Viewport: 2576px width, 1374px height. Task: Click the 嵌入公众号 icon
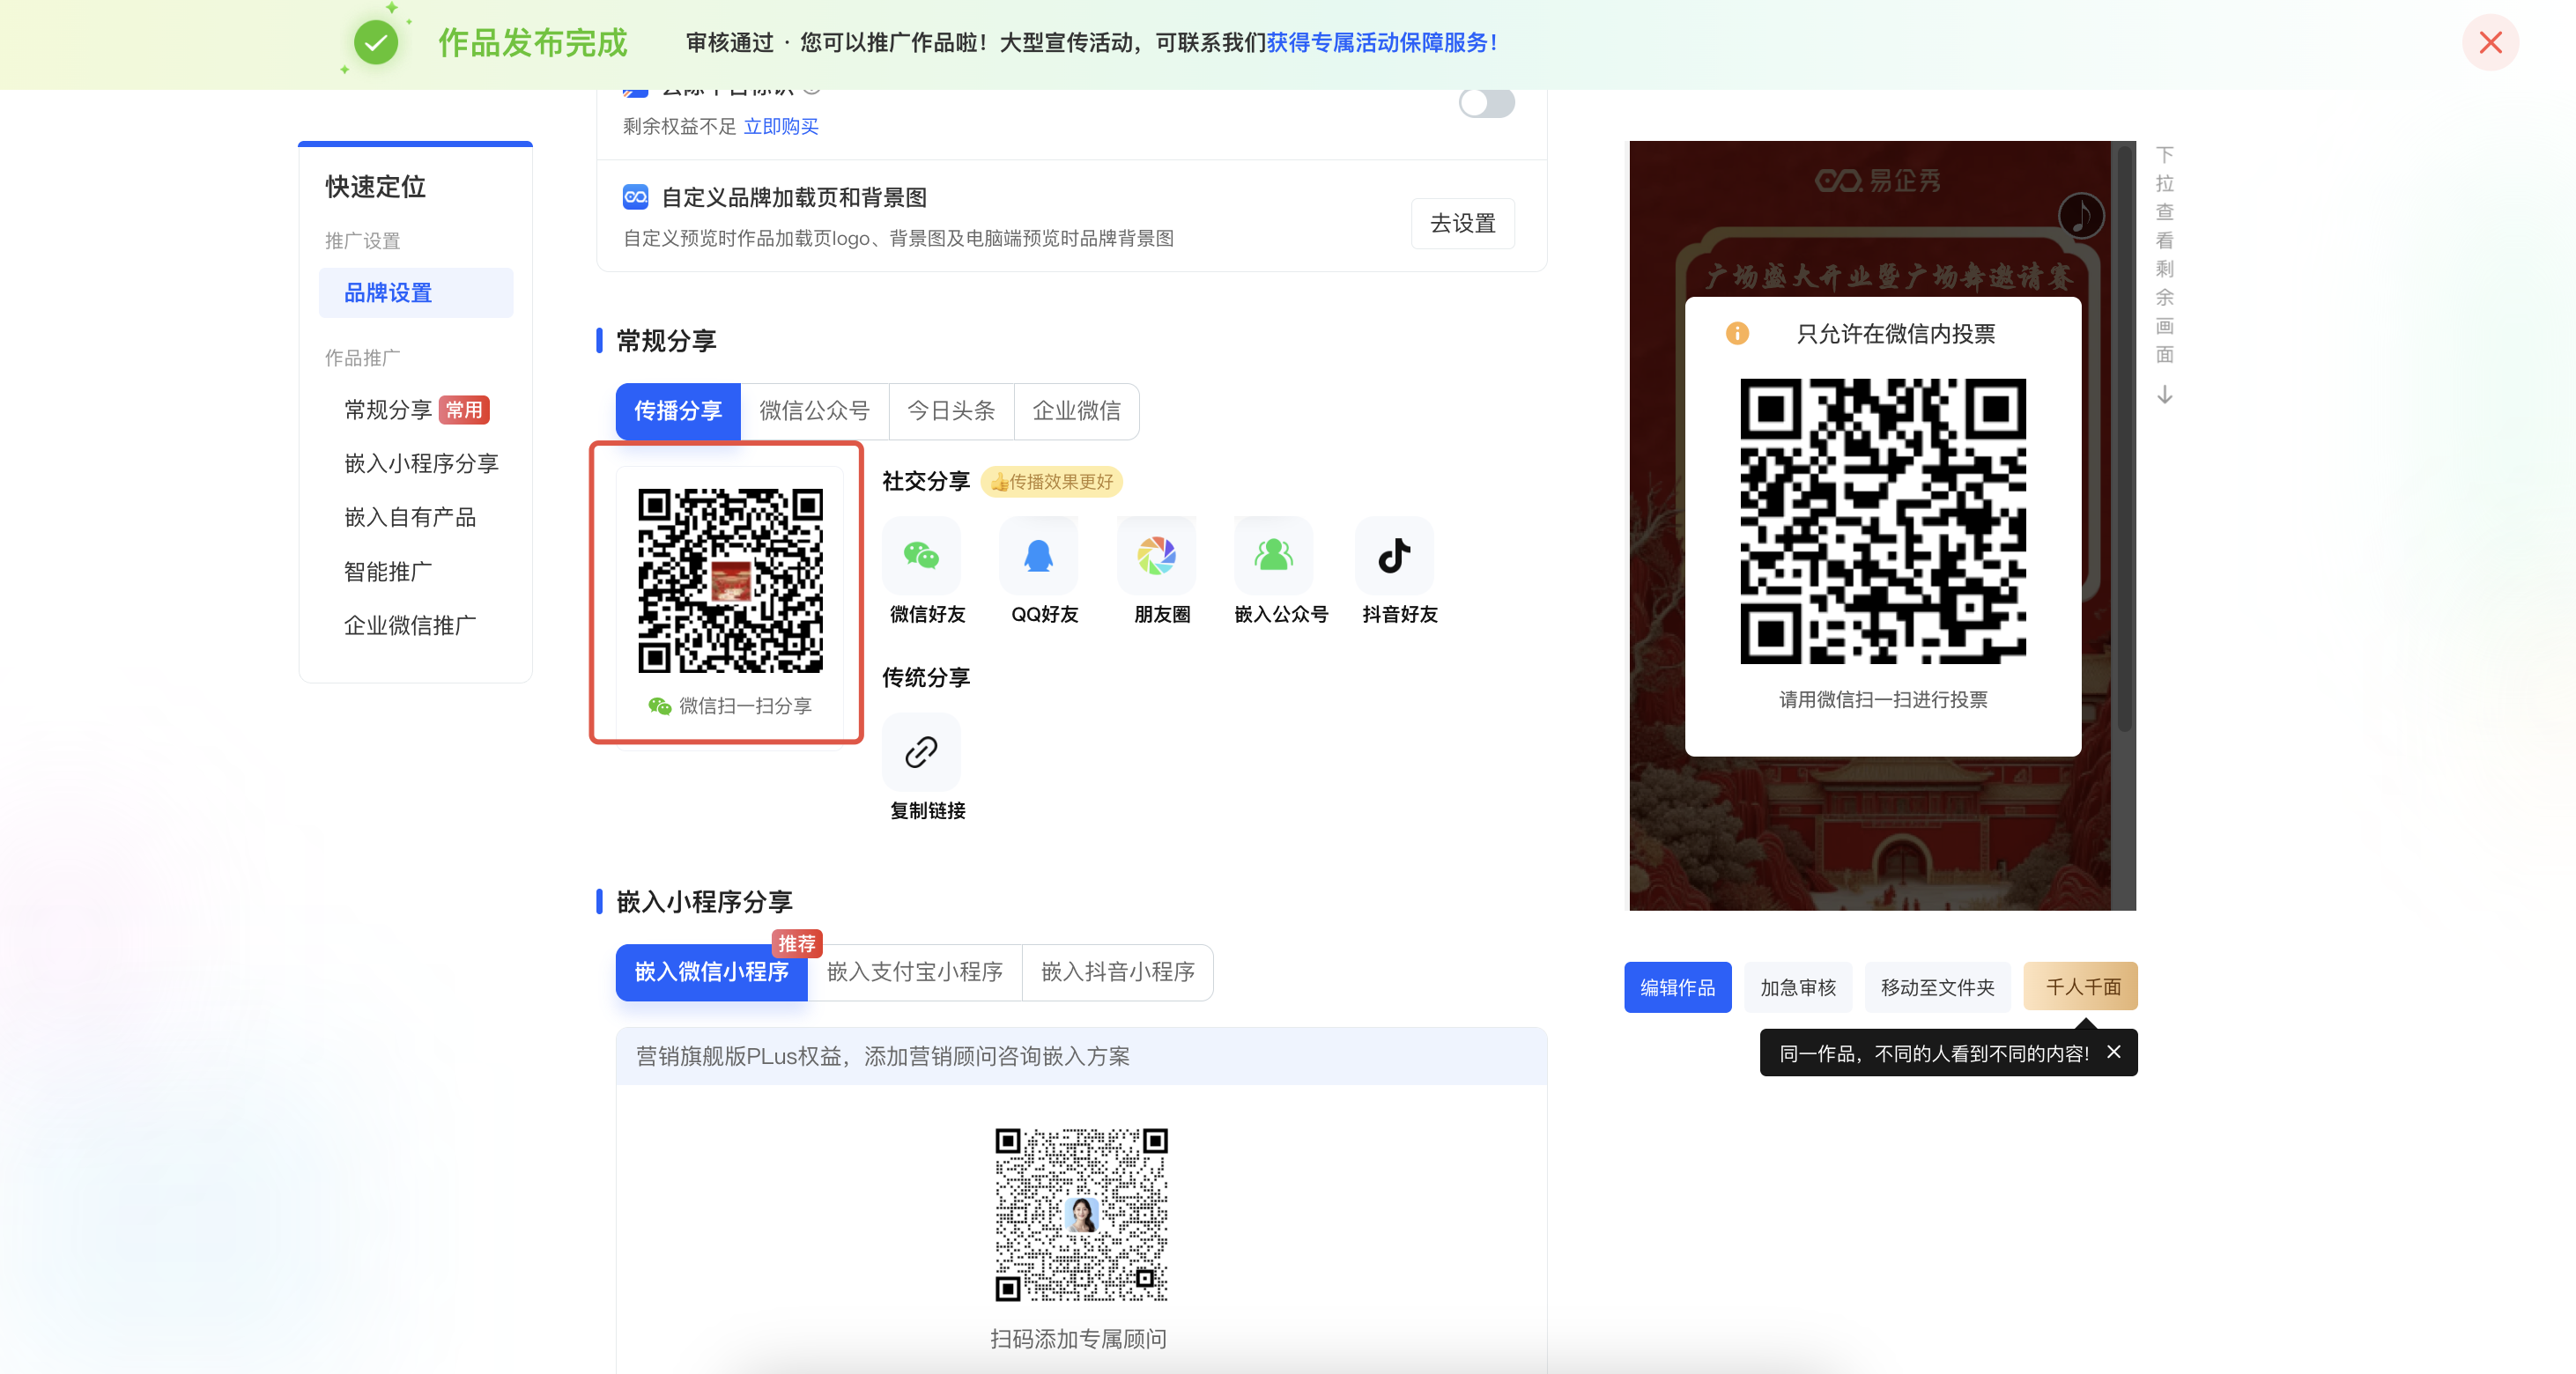click(1274, 555)
